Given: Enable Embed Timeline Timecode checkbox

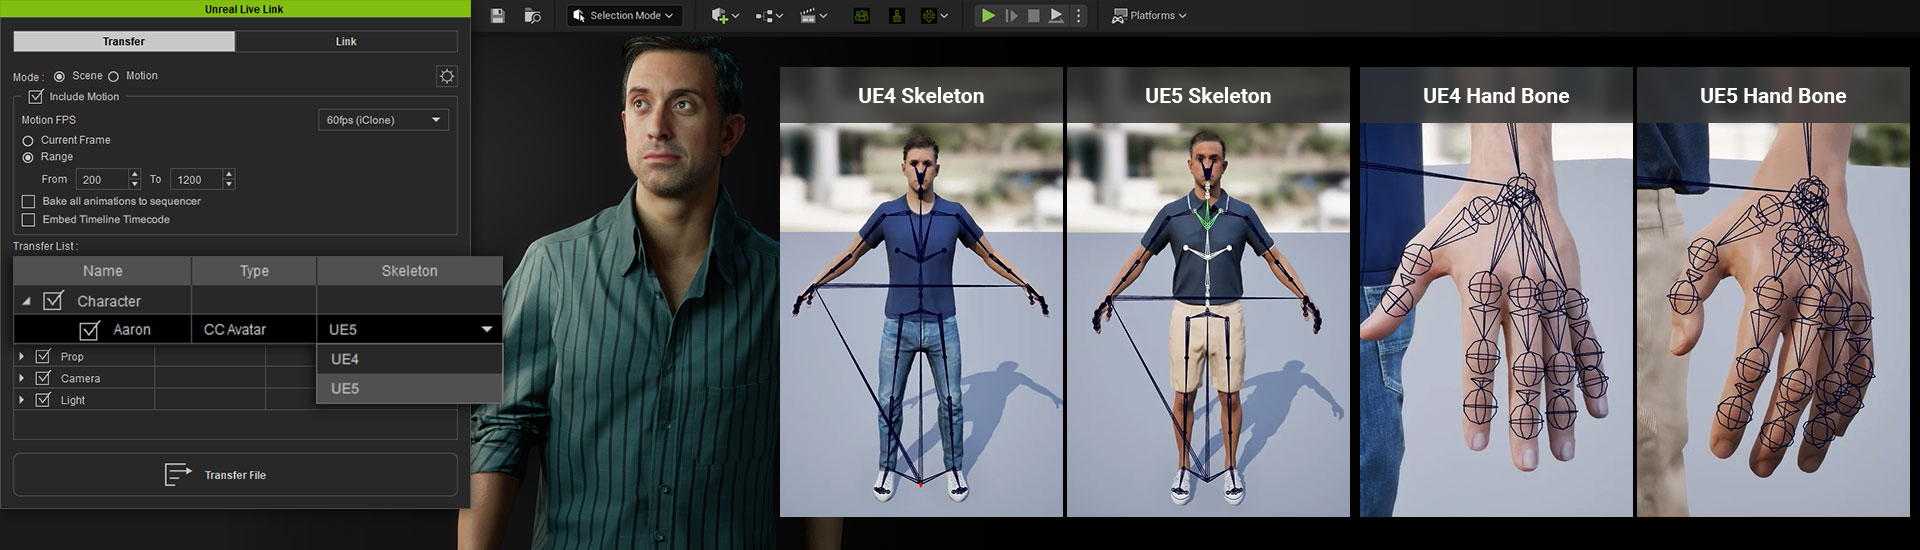Looking at the screenshot, I should (28, 220).
